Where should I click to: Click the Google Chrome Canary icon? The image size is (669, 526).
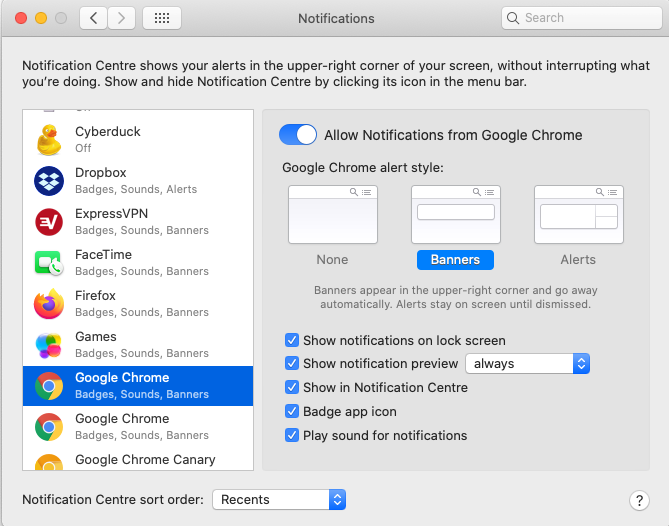(49, 462)
